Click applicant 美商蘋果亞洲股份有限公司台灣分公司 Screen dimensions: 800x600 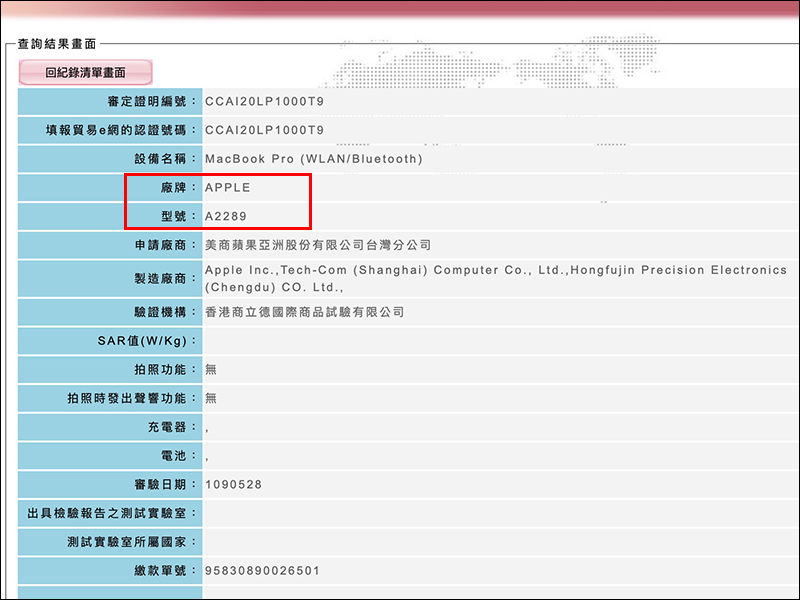pos(318,245)
